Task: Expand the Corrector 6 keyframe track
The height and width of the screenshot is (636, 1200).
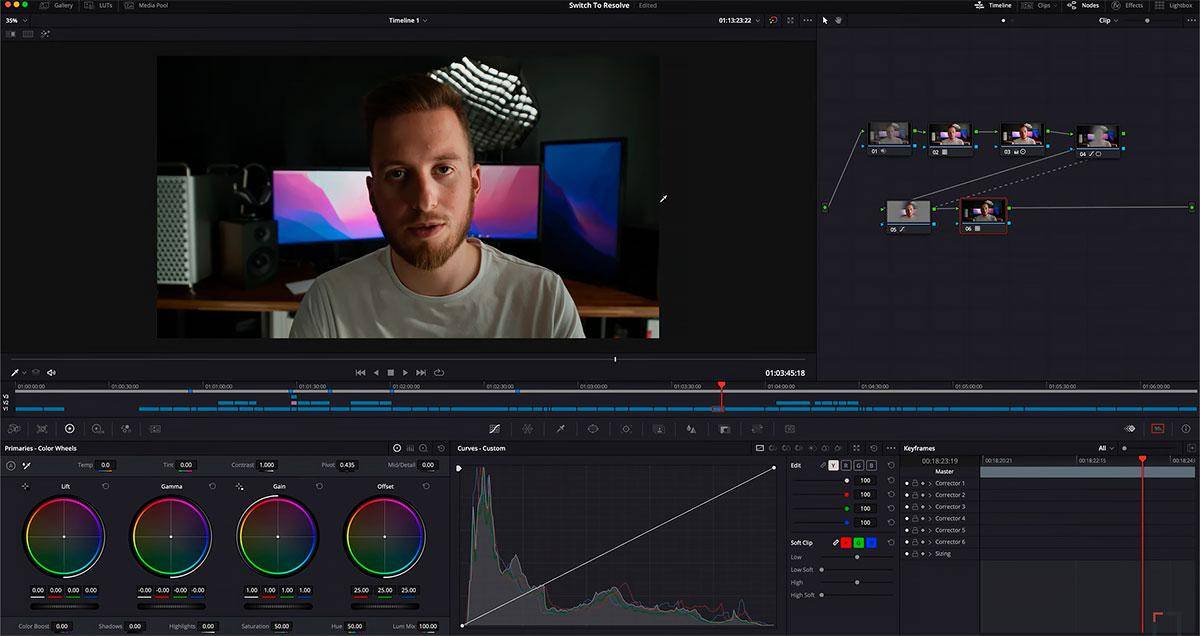Action: pos(930,542)
